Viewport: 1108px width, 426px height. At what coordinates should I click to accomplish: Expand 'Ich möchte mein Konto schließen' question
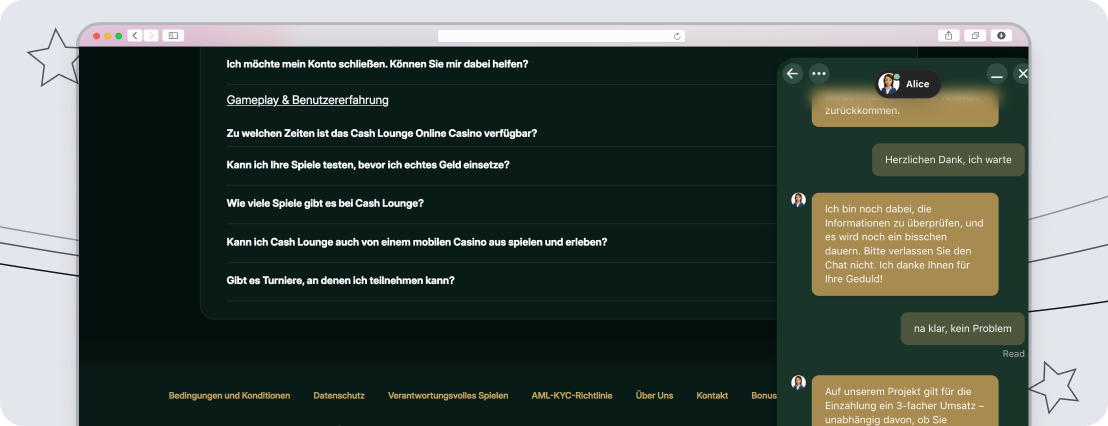377,64
